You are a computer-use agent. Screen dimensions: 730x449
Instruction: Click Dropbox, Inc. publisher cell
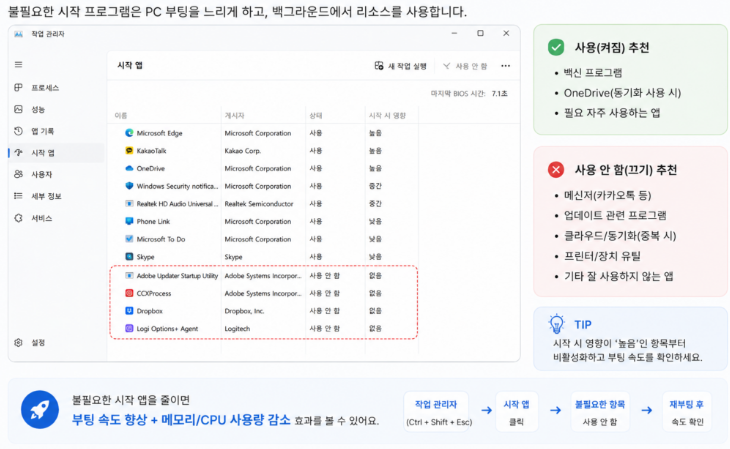(x=244, y=311)
